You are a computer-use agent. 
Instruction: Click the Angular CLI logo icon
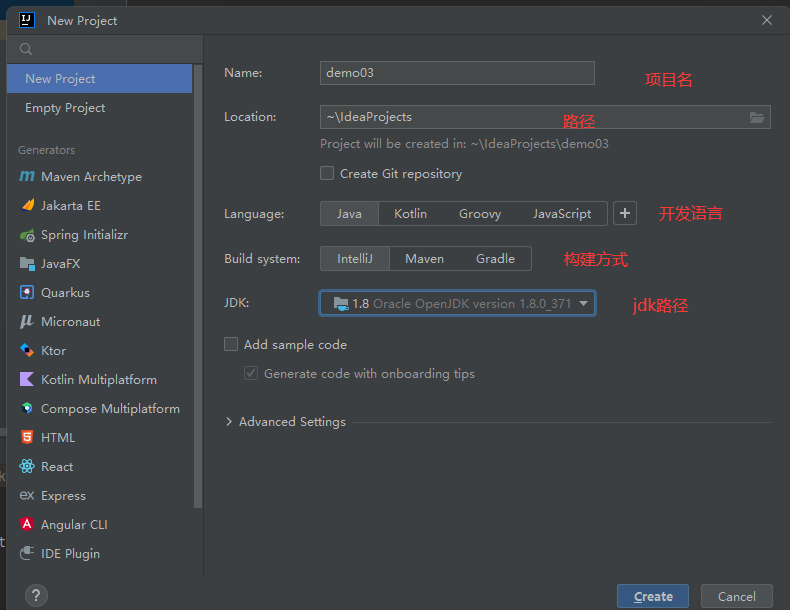coord(27,524)
